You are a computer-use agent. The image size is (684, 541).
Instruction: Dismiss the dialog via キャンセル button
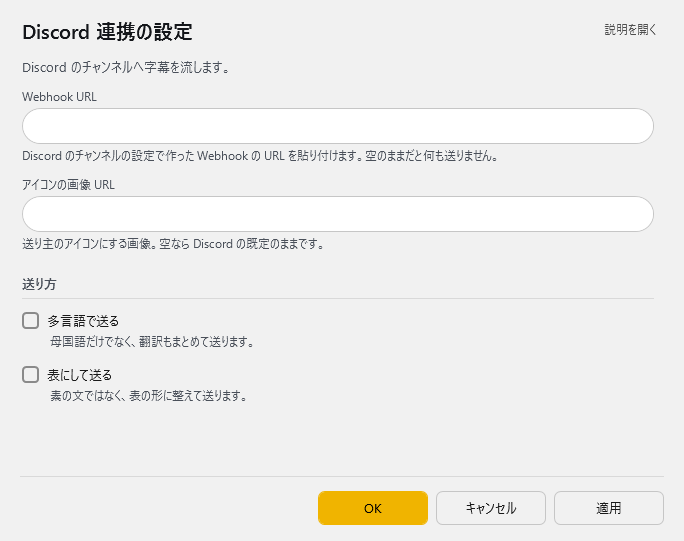491,508
